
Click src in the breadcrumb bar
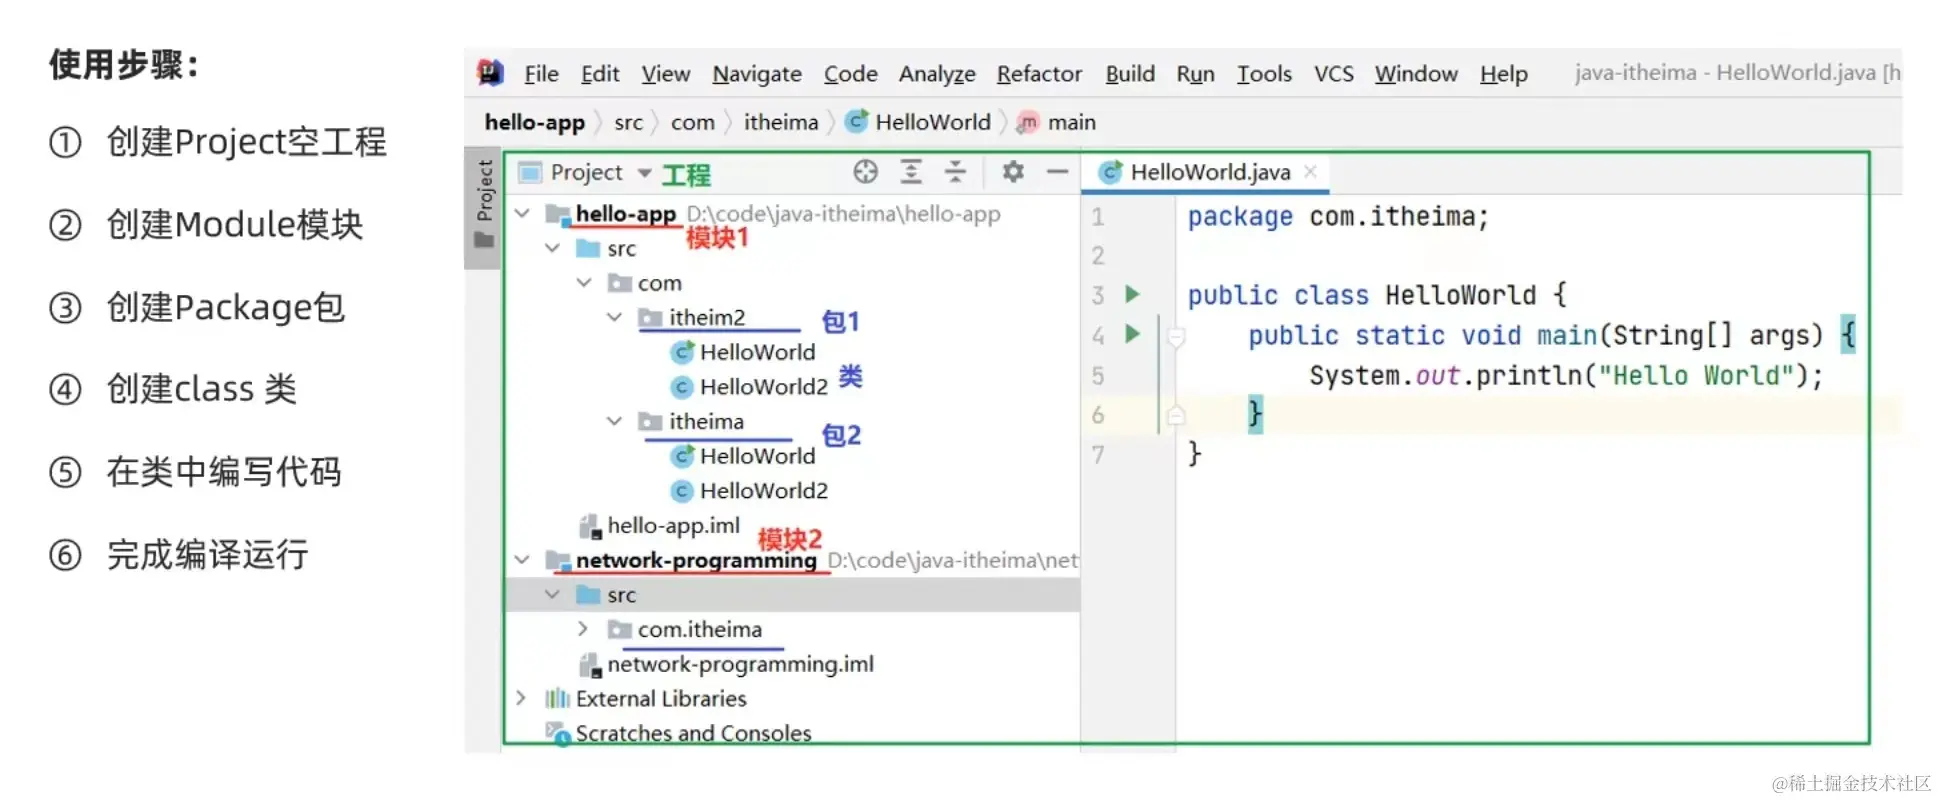click(628, 122)
